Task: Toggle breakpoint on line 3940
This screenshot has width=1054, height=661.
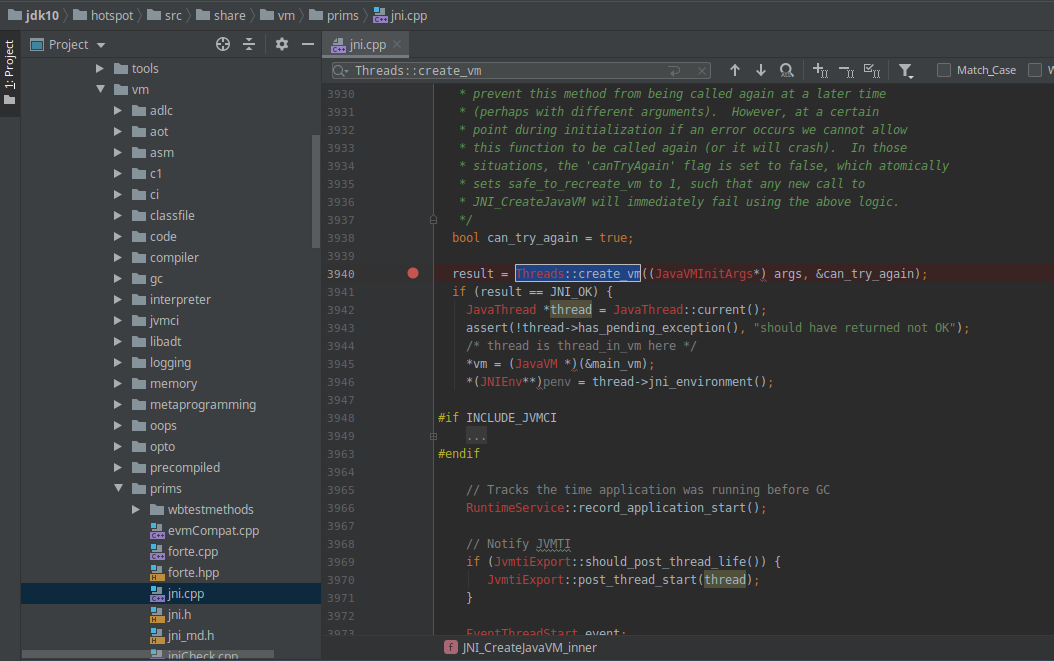Action: click(x=413, y=273)
